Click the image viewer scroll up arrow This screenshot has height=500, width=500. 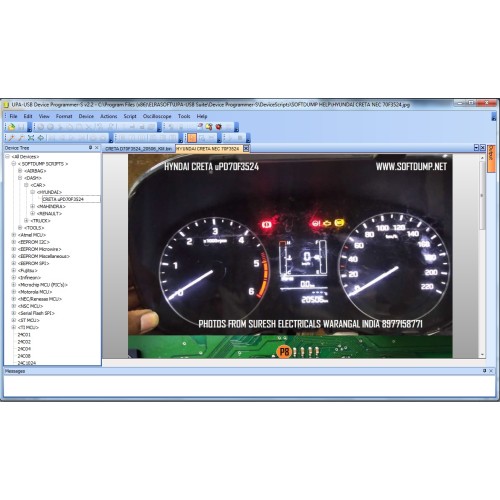coord(482,157)
